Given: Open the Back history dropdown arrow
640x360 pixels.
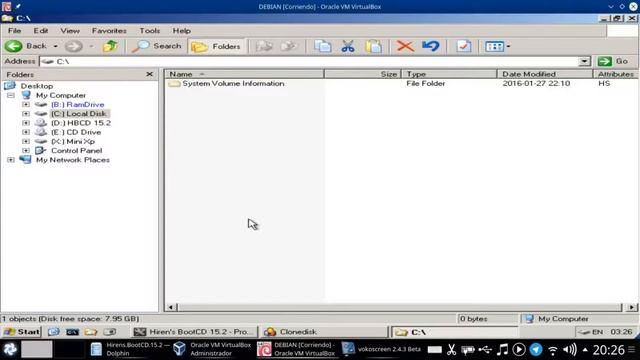Looking at the screenshot, I should point(56,46).
